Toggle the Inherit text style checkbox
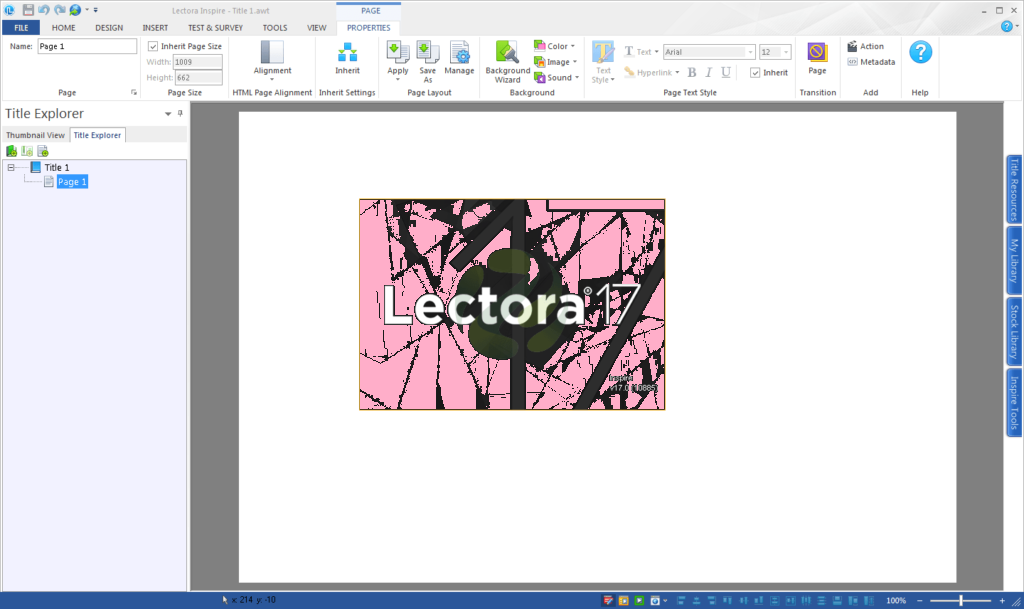This screenshot has height=609, width=1024. point(755,72)
